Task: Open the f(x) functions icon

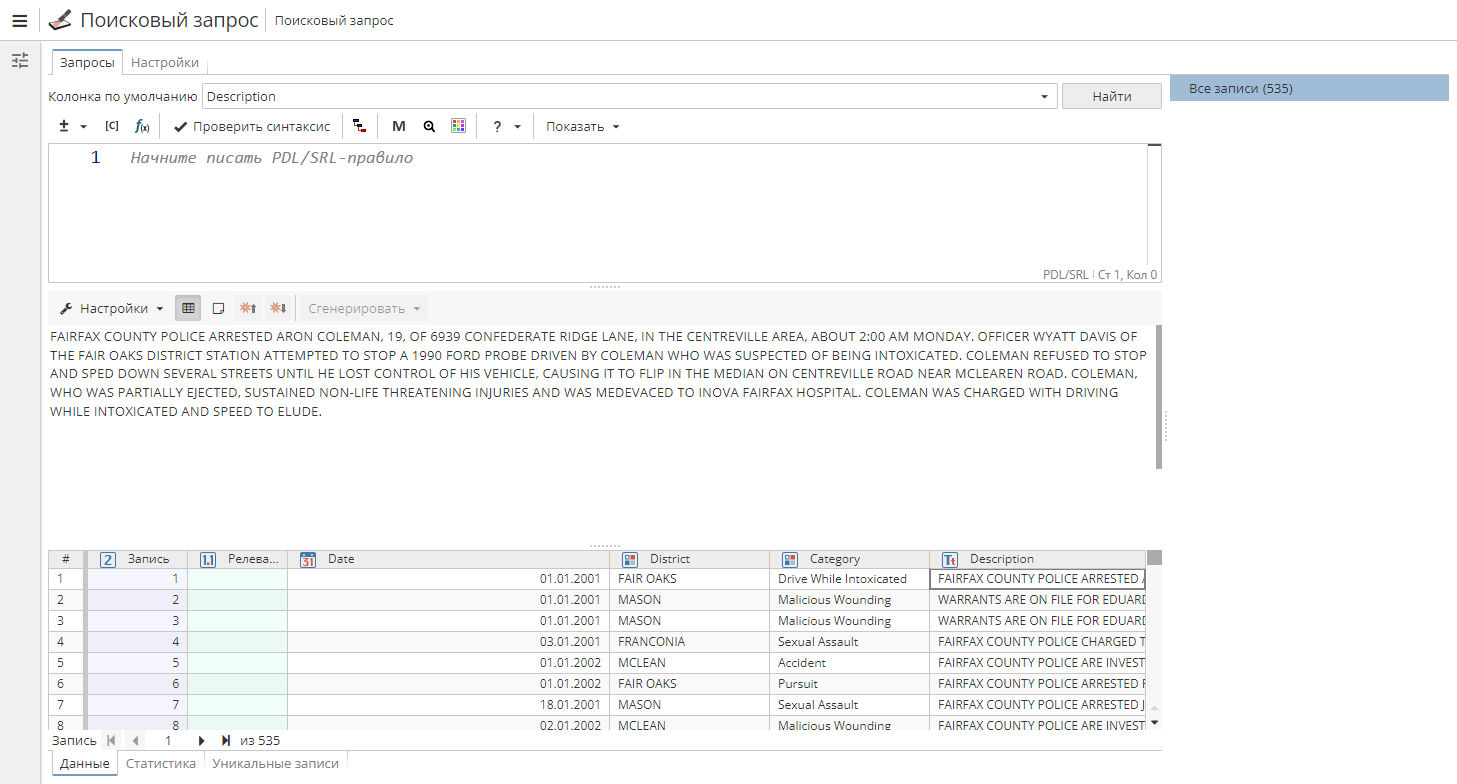Action: tap(142, 126)
